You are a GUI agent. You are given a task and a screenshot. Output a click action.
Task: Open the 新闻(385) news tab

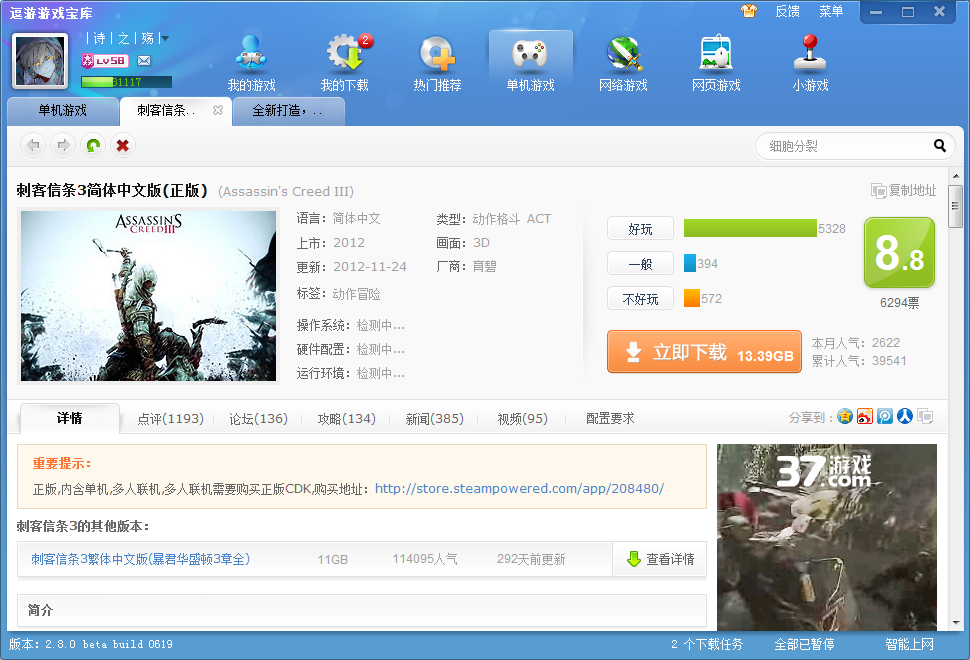point(434,419)
